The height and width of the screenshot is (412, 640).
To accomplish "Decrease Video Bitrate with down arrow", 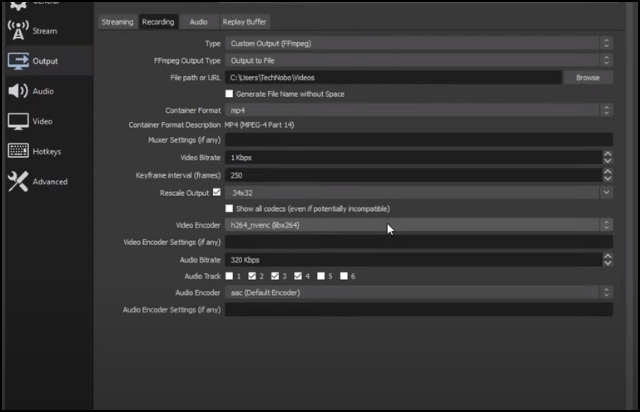I will 607,161.
